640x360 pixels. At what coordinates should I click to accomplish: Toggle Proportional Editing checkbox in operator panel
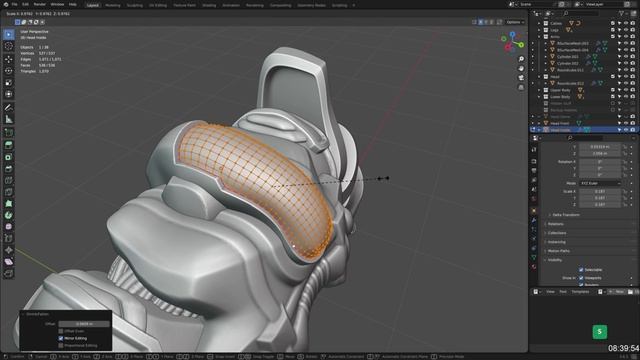pos(61,346)
